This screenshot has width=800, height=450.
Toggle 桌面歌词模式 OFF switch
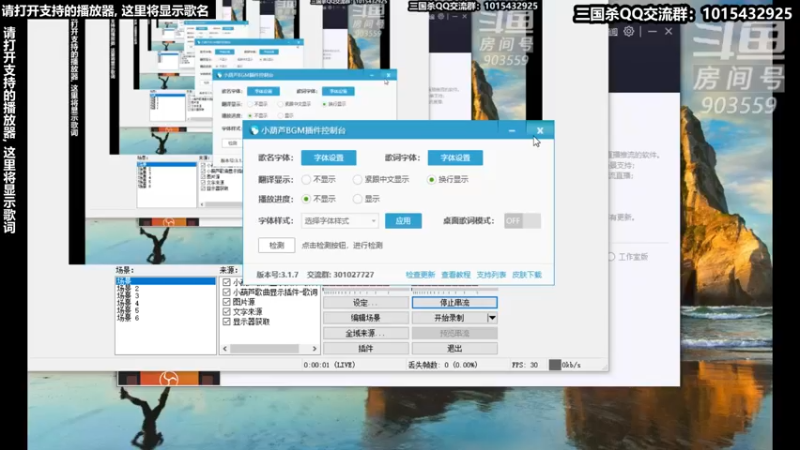click(522, 221)
